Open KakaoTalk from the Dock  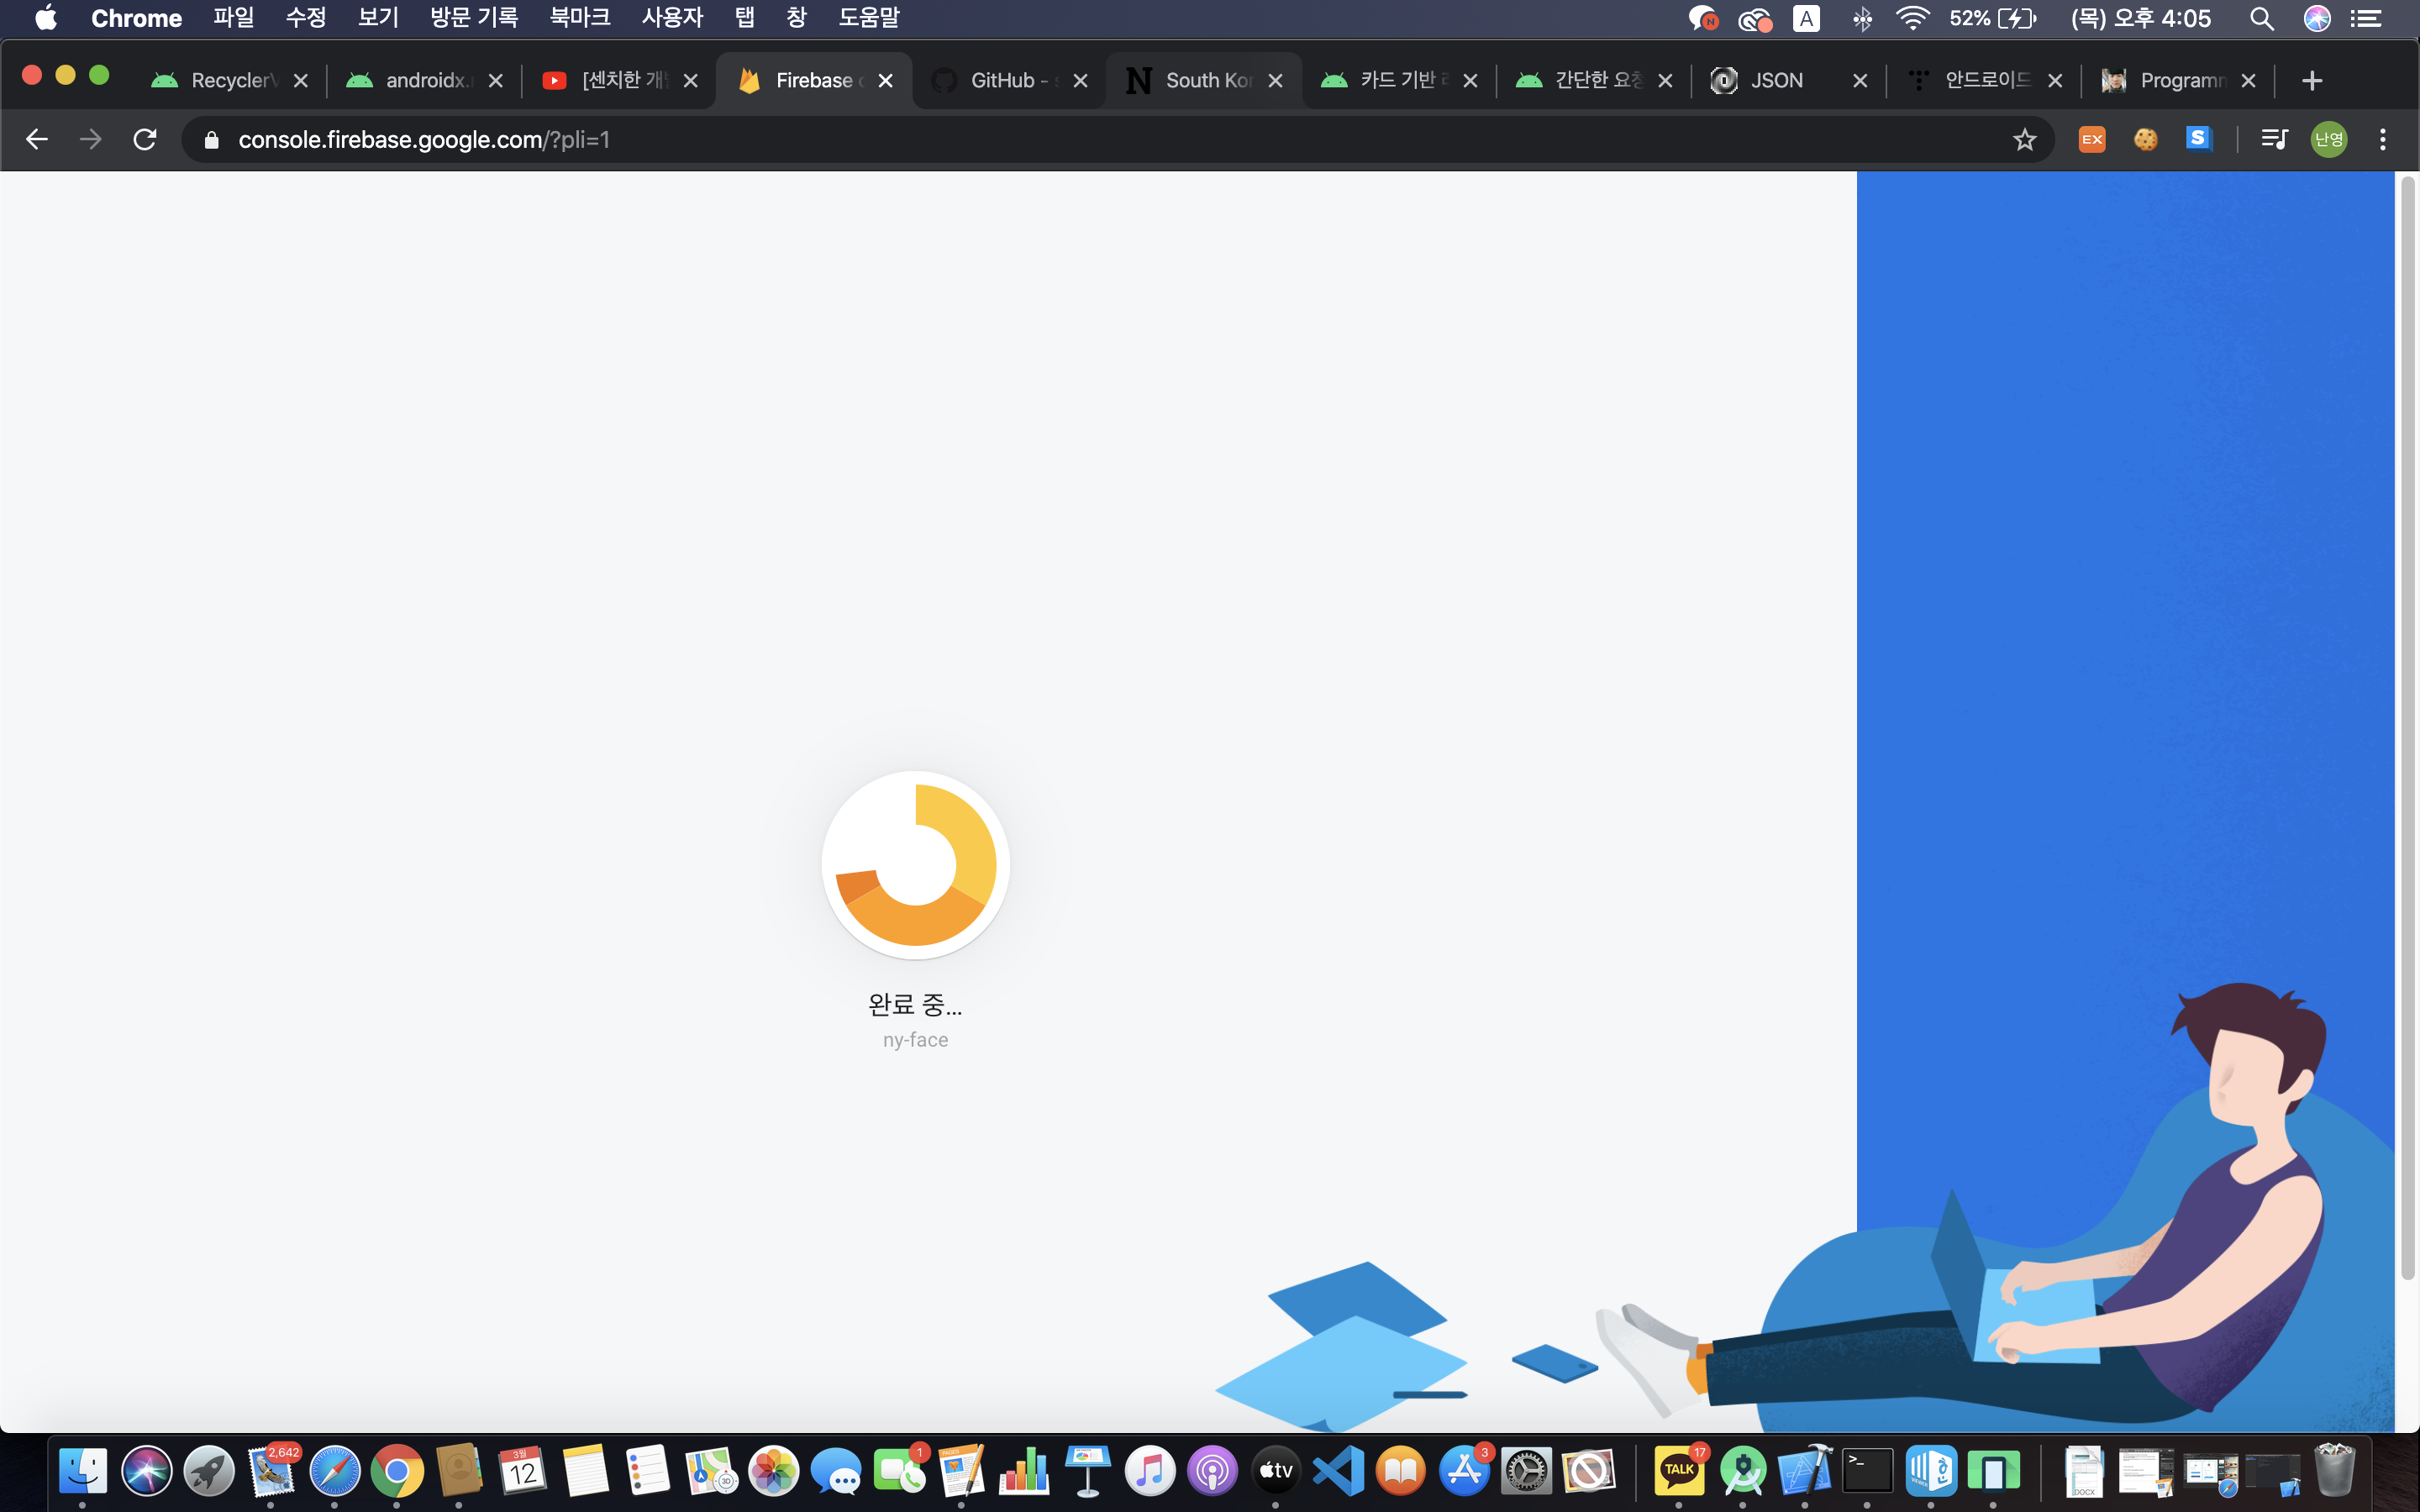point(1678,1470)
